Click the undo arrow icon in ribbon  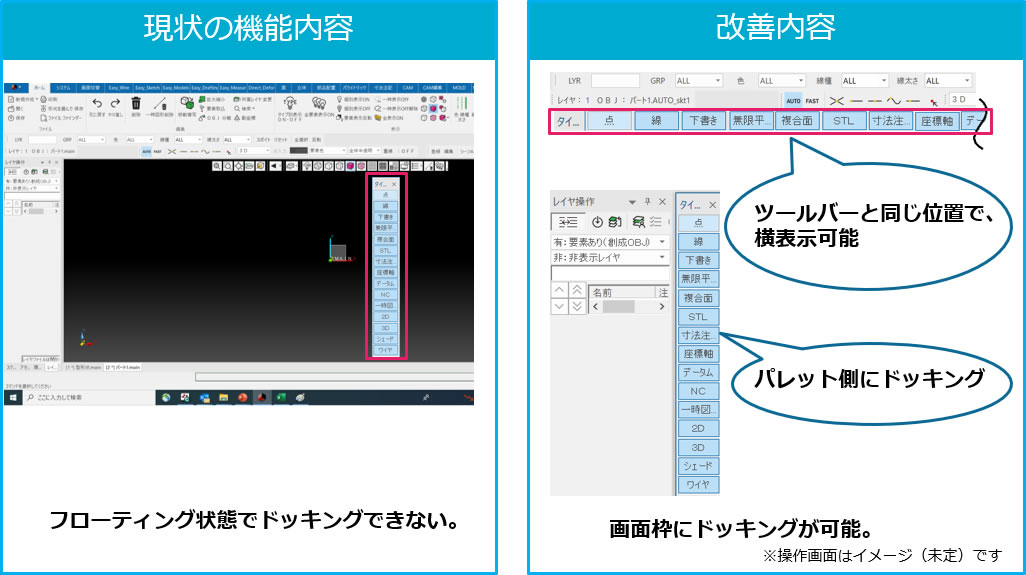pyautogui.click(x=98, y=103)
